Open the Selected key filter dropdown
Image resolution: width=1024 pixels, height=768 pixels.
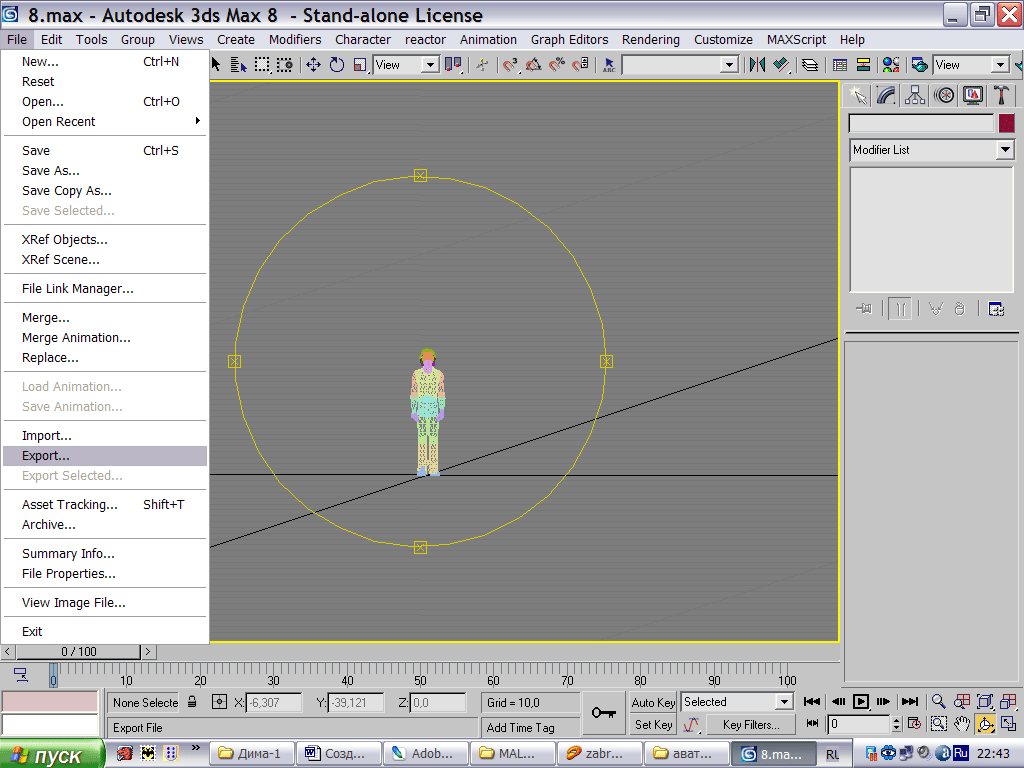[x=737, y=702]
